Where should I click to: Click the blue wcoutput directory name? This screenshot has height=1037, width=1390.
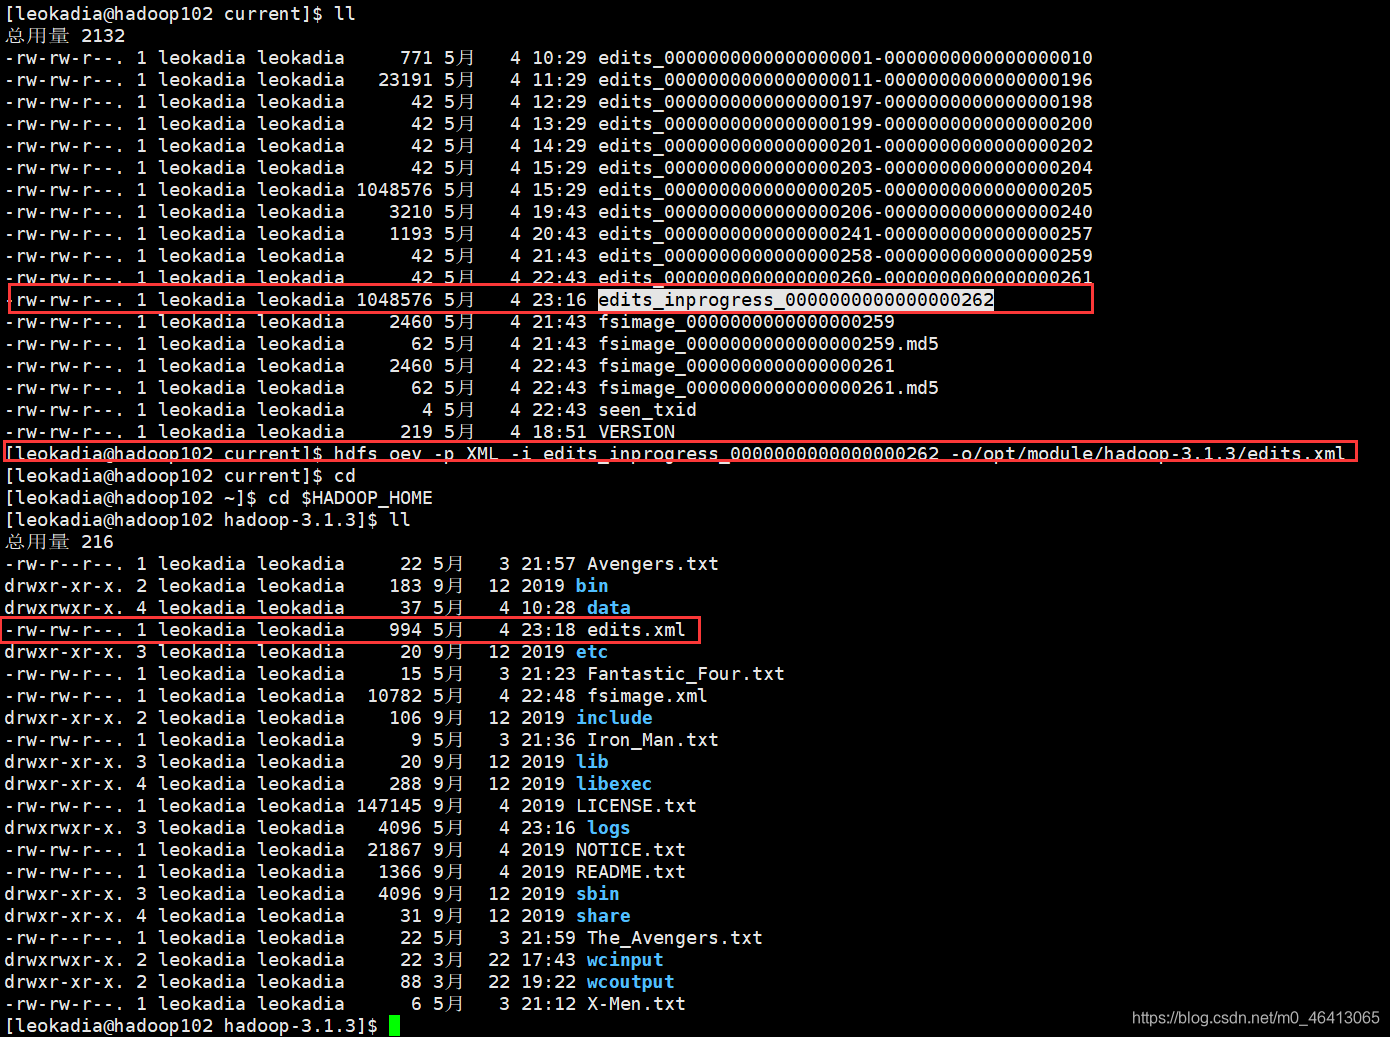click(630, 982)
